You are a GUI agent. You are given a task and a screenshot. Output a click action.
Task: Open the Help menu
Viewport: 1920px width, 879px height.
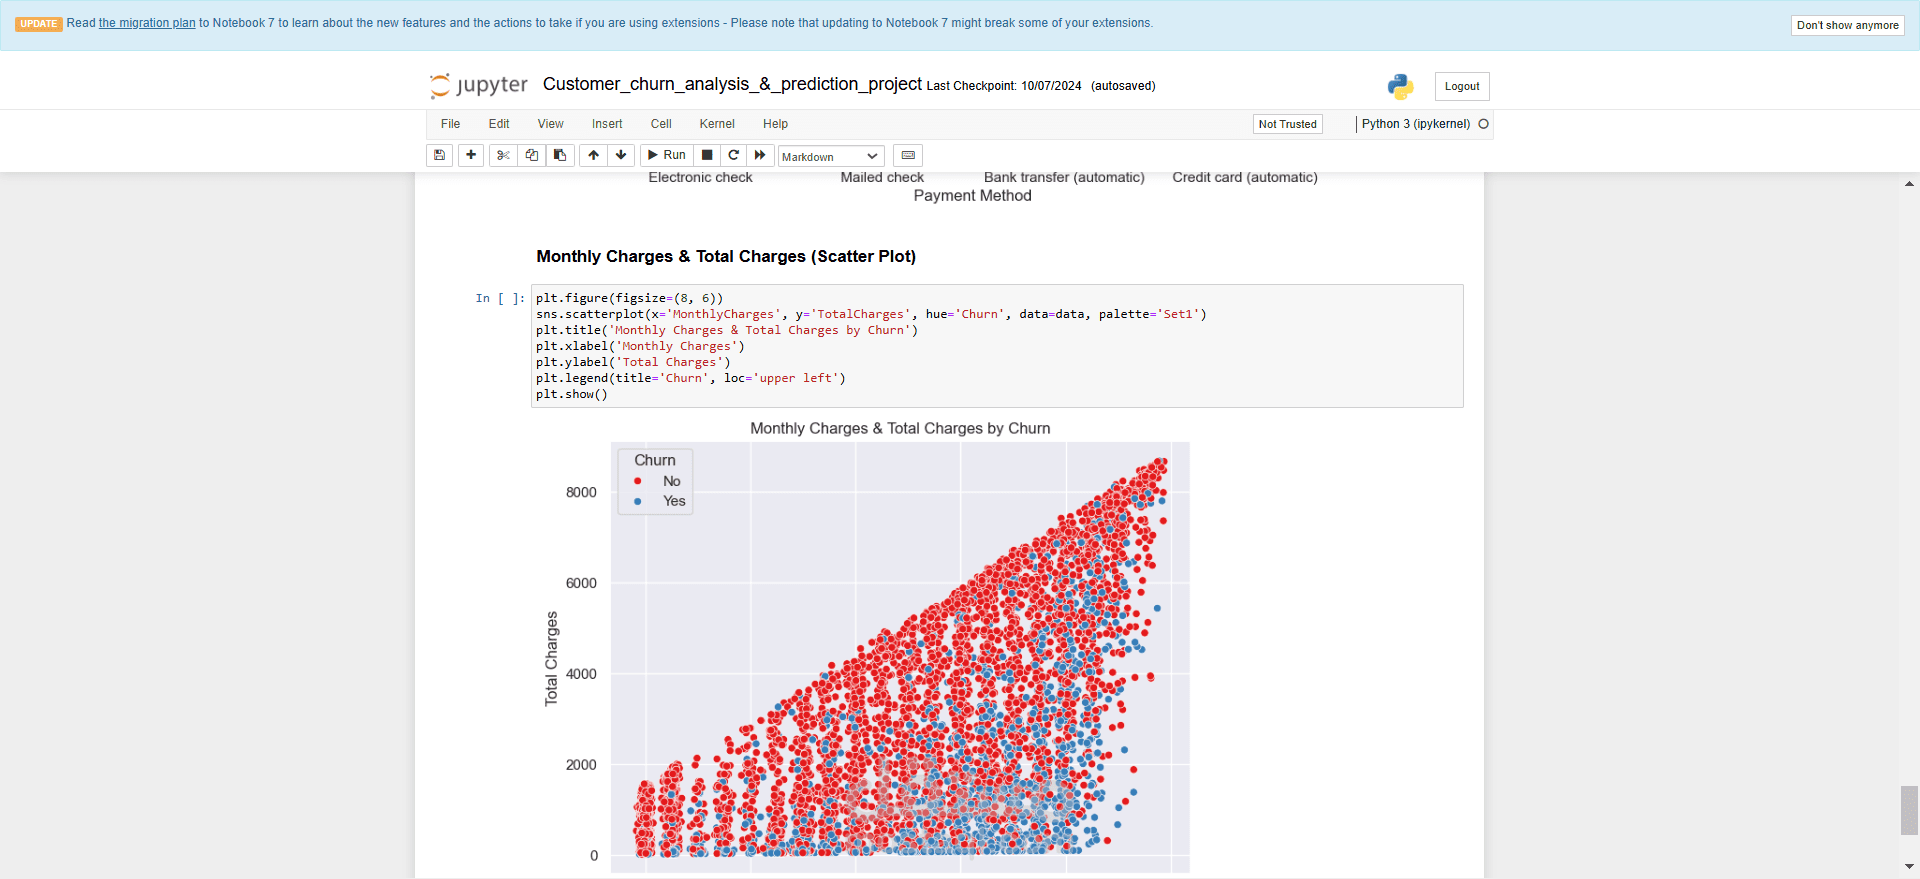point(776,124)
